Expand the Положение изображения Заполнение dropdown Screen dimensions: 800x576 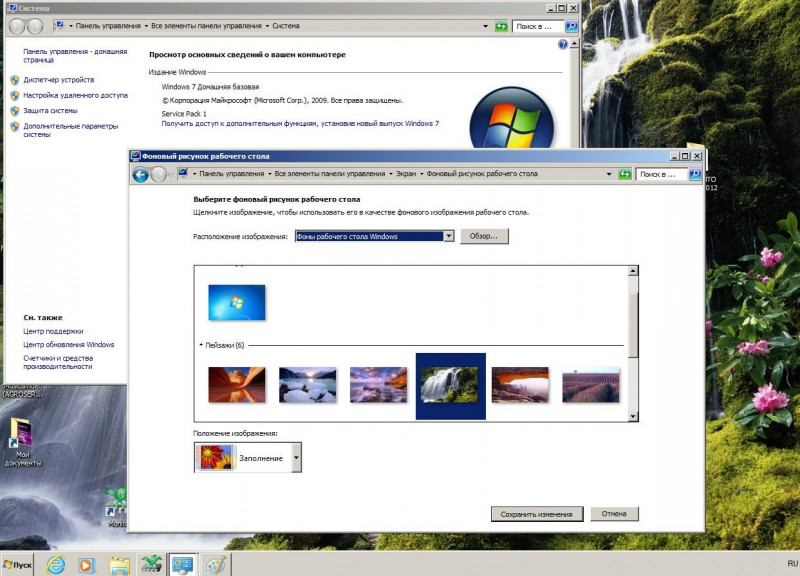pyautogui.click(x=296, y=458)
